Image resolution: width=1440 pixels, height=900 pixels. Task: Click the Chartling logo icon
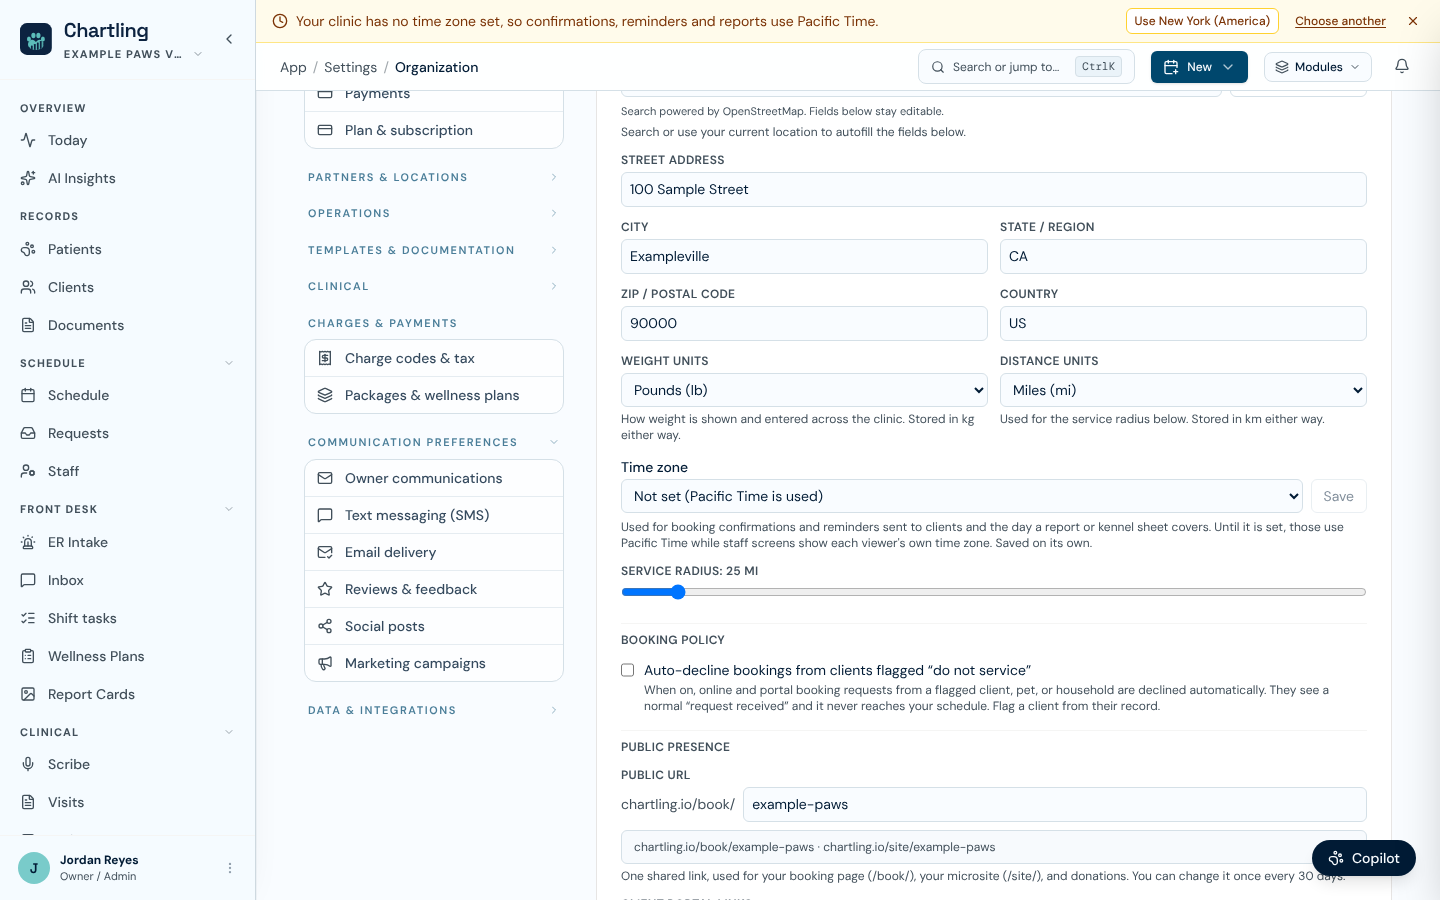point(36,39)
